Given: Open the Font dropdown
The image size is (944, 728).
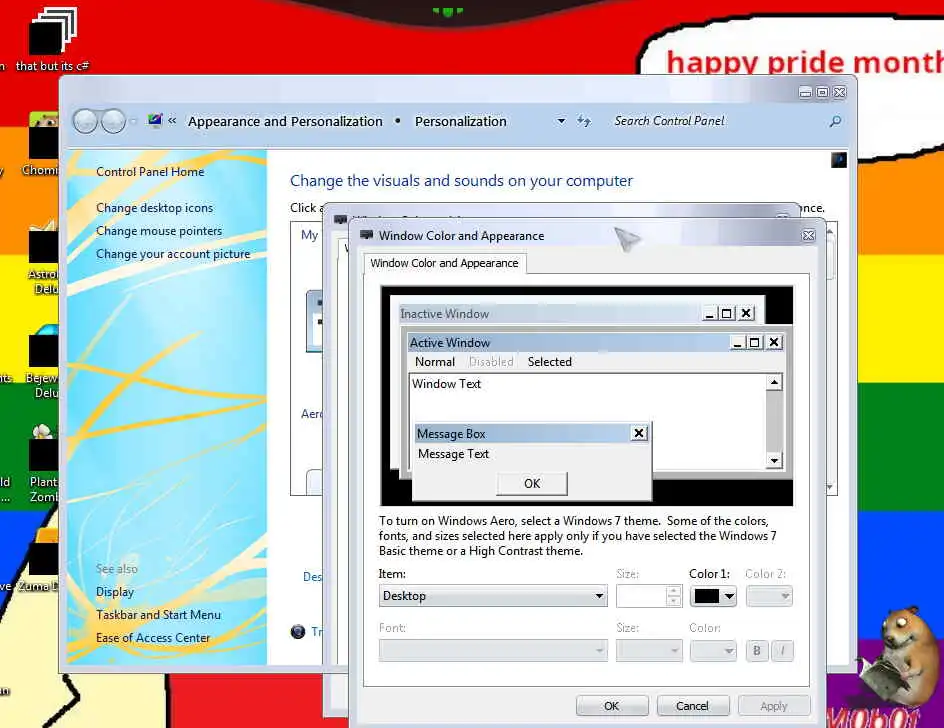Looking at the screenshot, I should pyautogui.click(x=492, y=650).
